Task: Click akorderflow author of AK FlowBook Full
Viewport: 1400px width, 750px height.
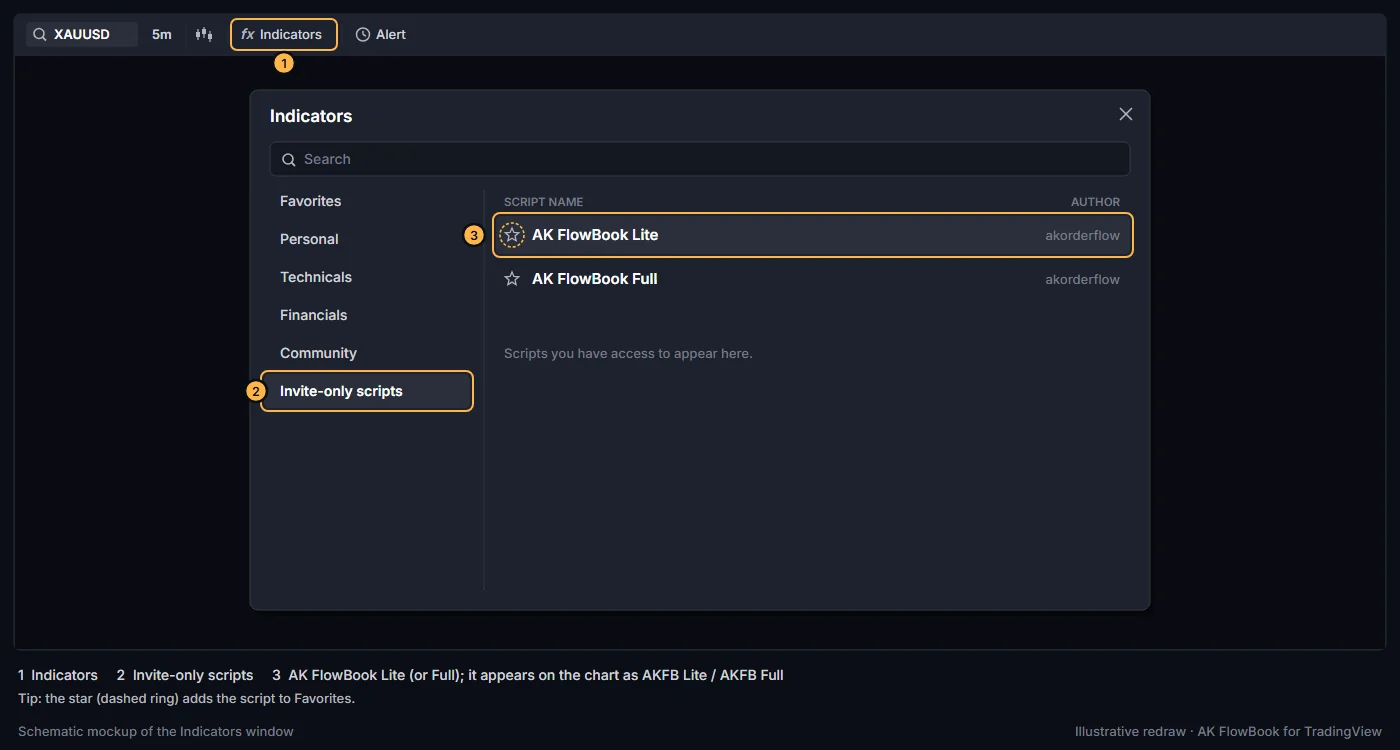Action: 1083,279
